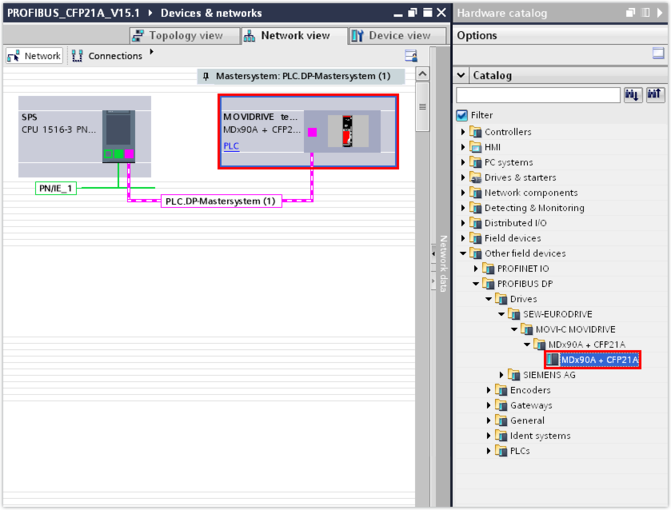The width and height of the screenshot is (671, 510).
Task: Click the Network button in toolbar
Action: (34, 56)
